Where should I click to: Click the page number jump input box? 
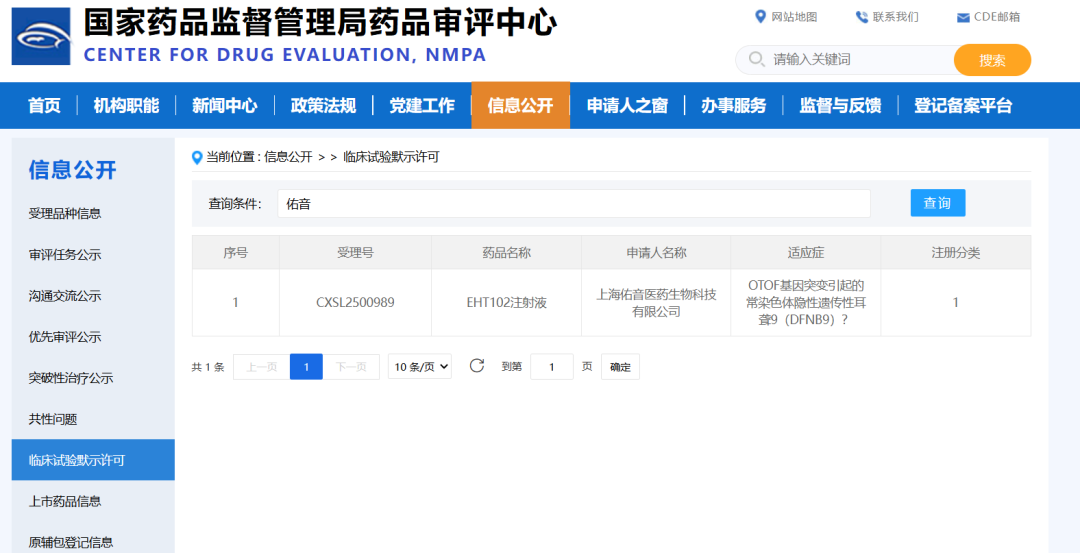click(551, 367)
